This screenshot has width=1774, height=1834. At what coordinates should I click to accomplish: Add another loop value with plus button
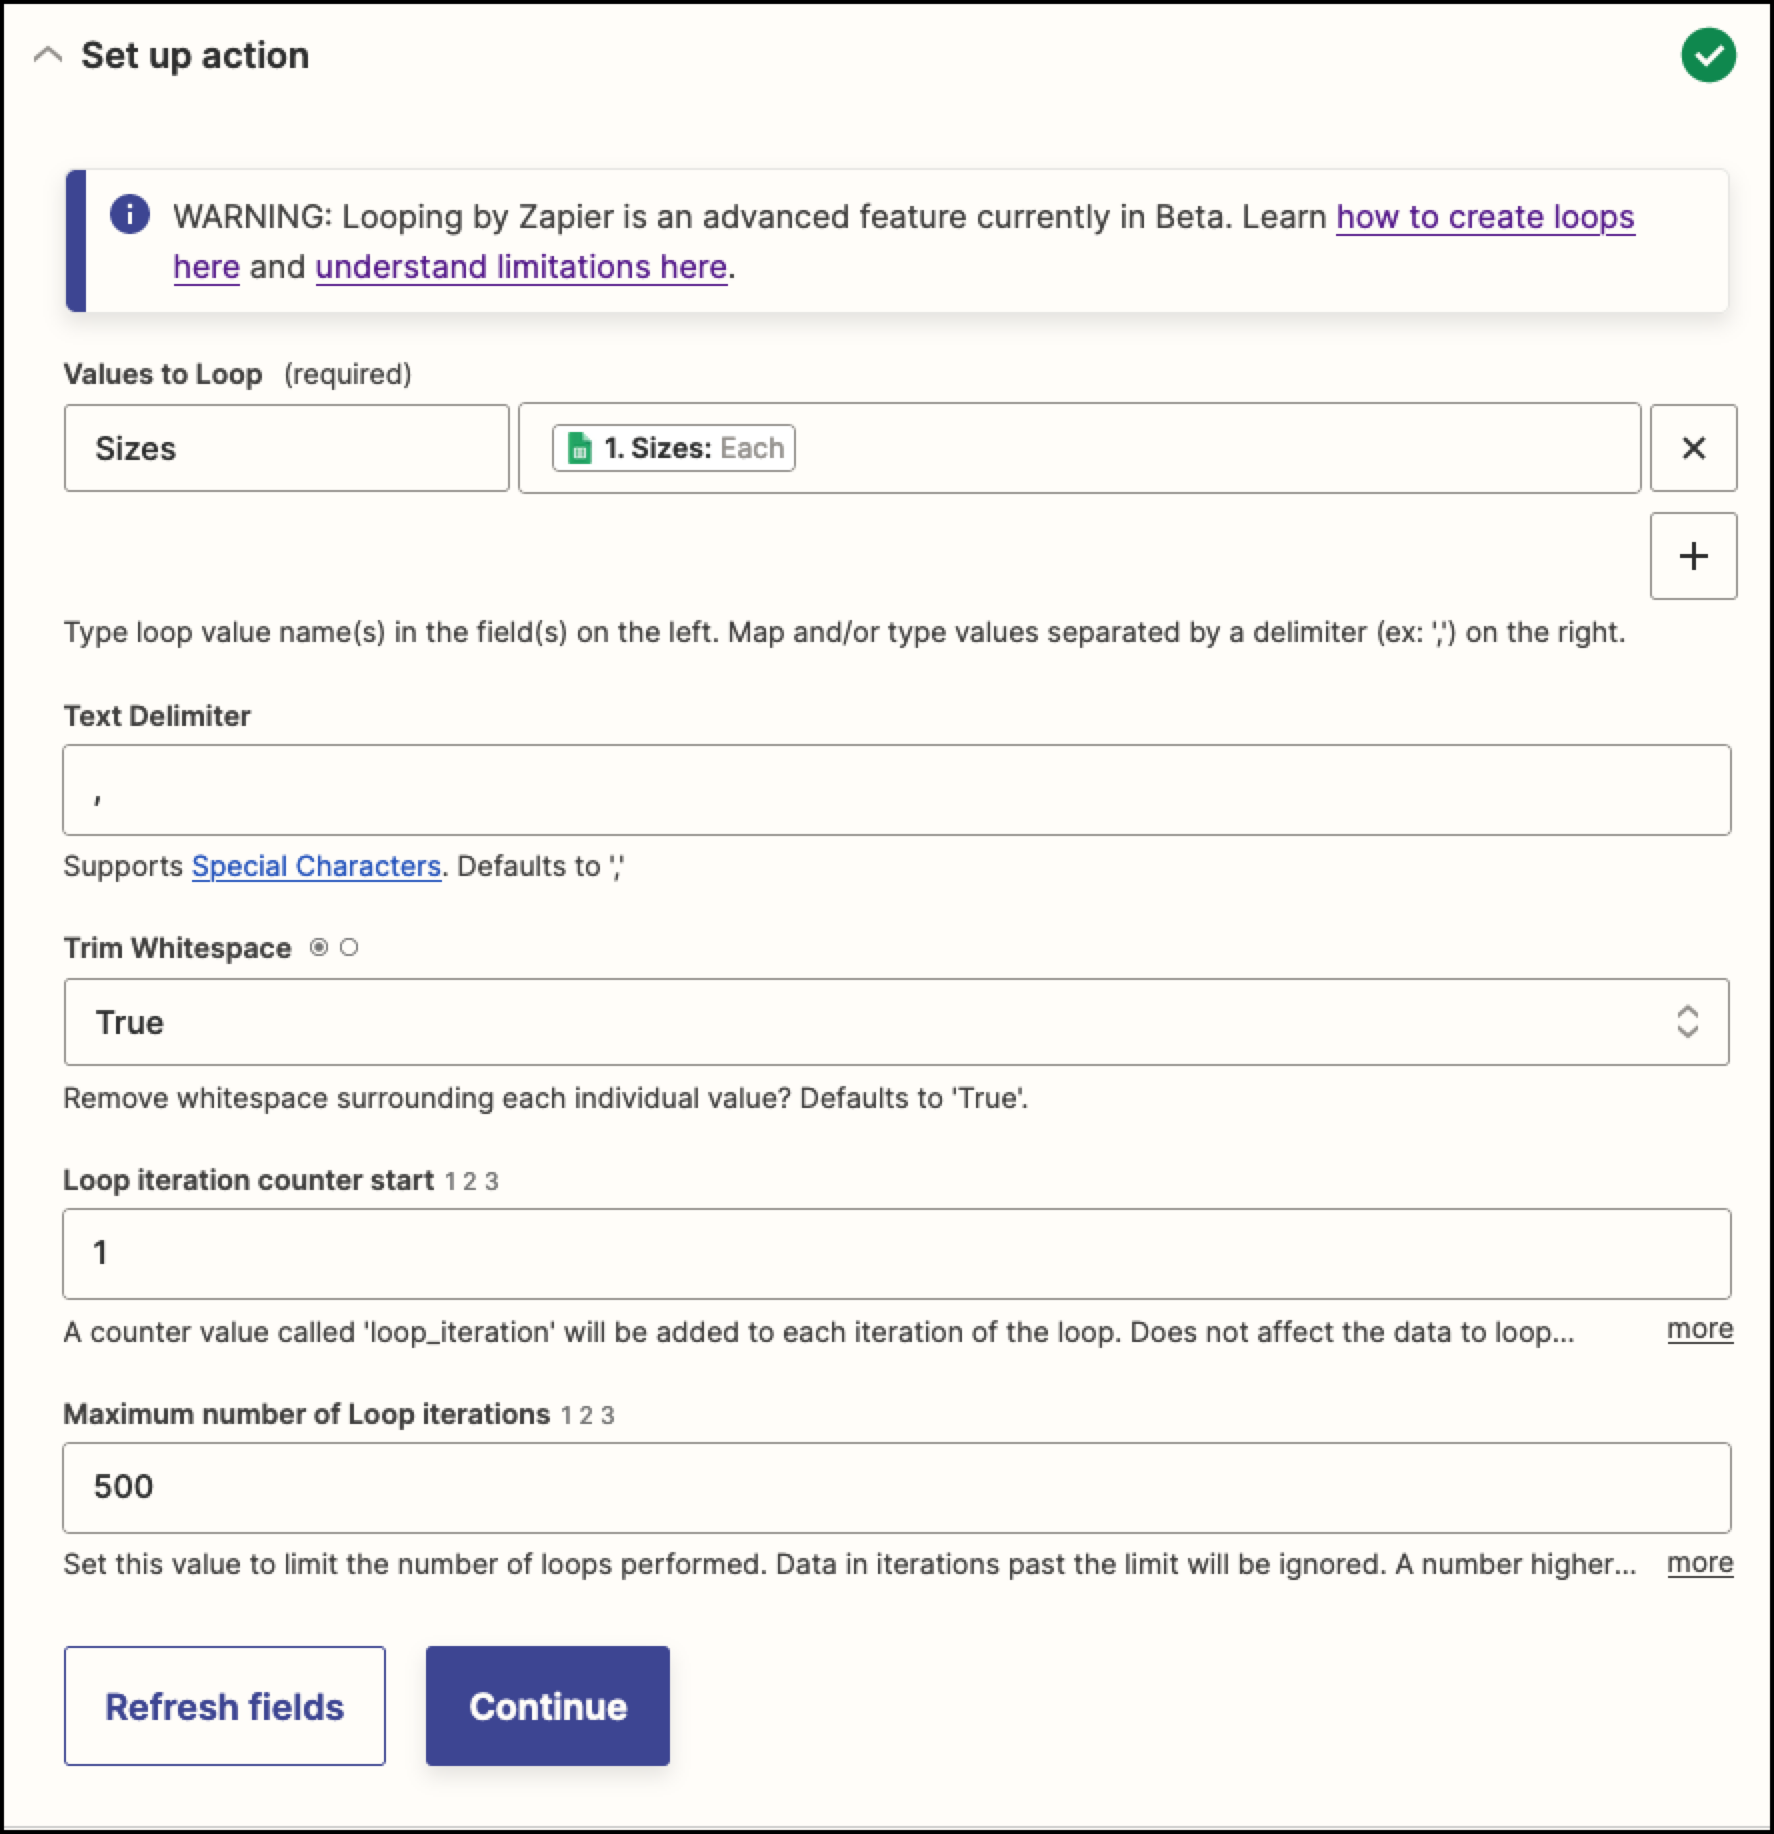coord(1693,556)
